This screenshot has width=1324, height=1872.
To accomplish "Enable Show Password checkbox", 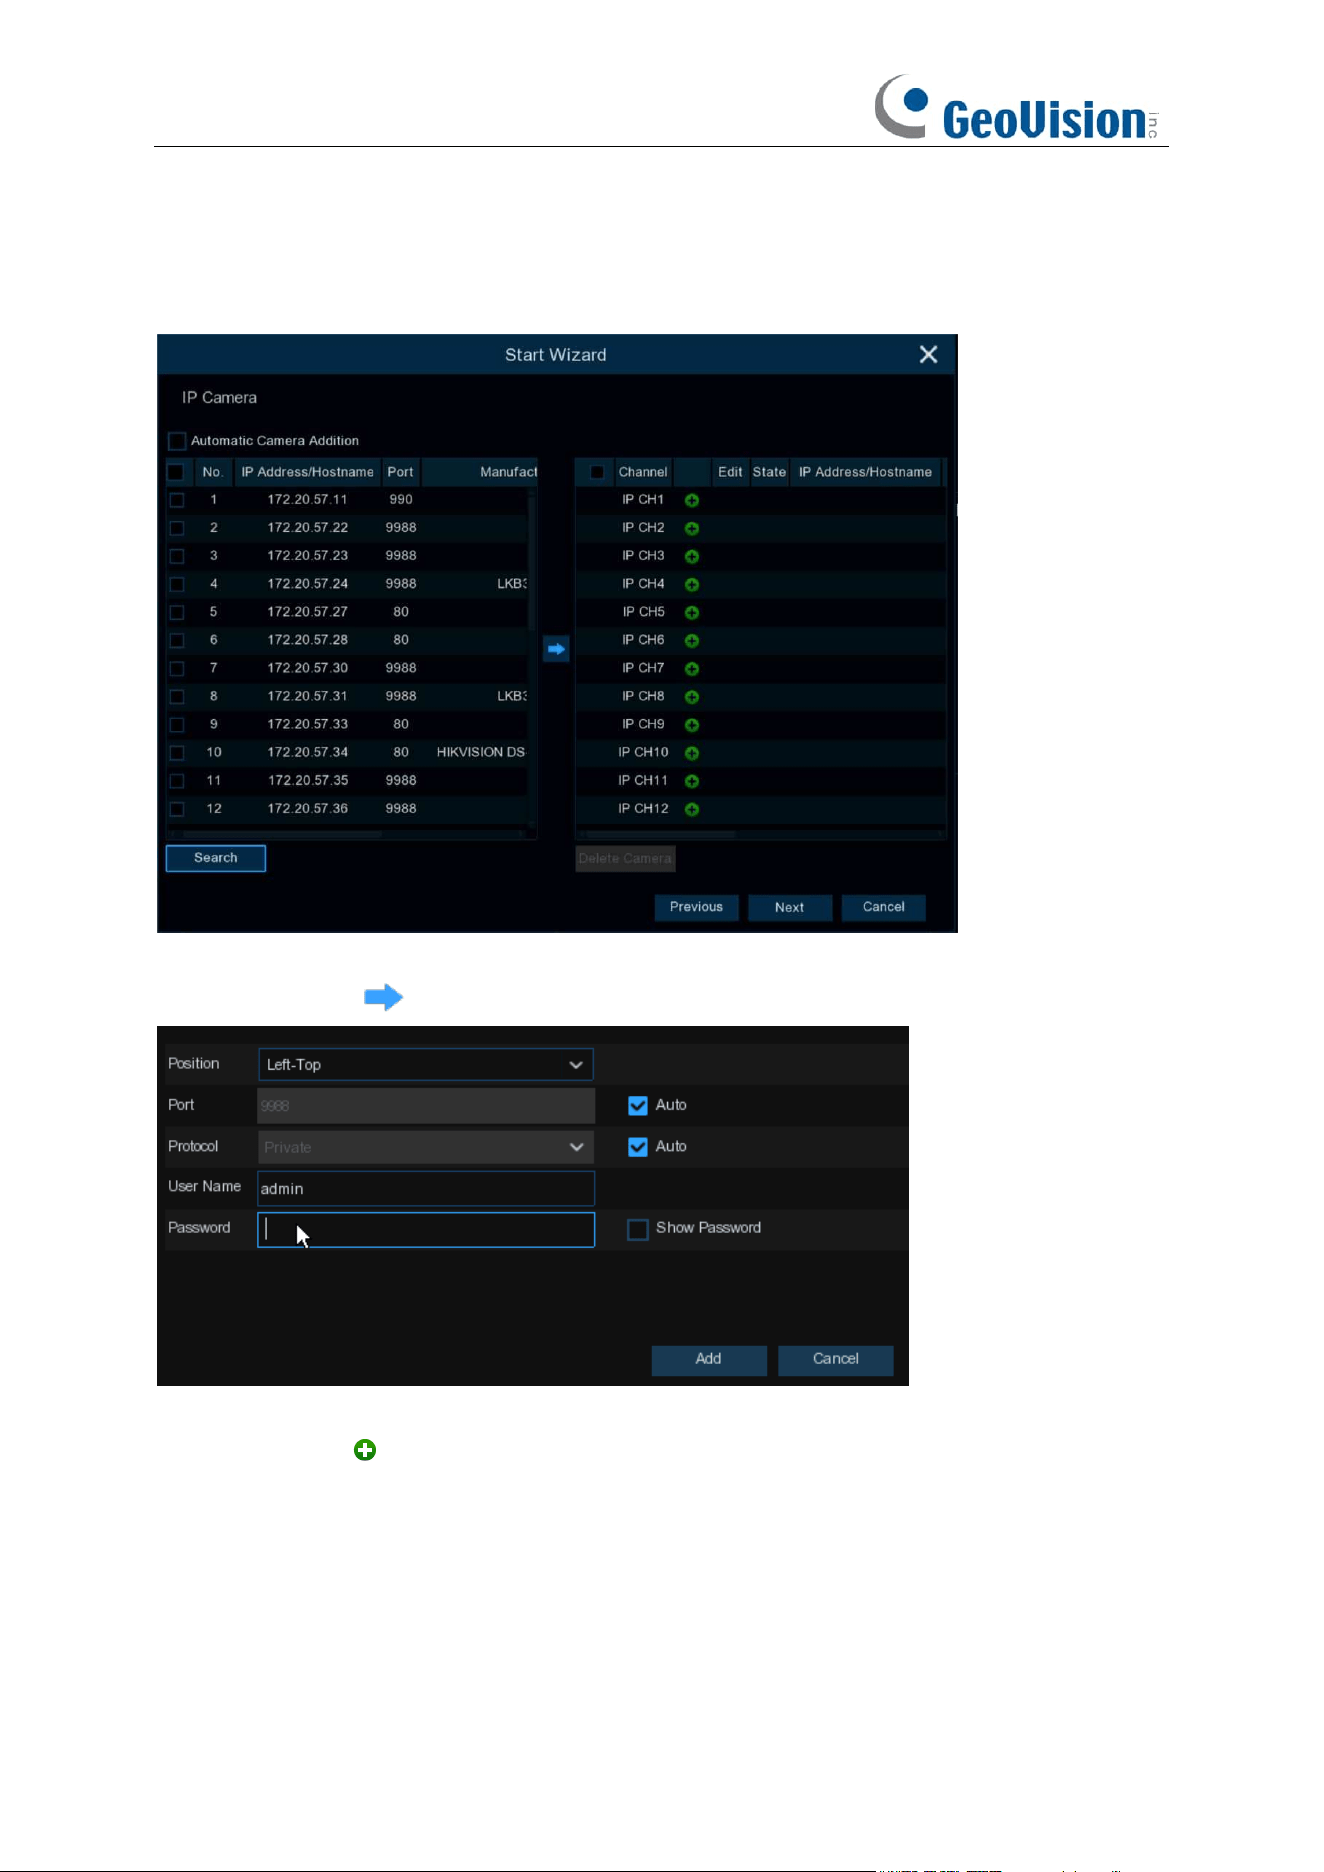I will [x=637, y=1229].
